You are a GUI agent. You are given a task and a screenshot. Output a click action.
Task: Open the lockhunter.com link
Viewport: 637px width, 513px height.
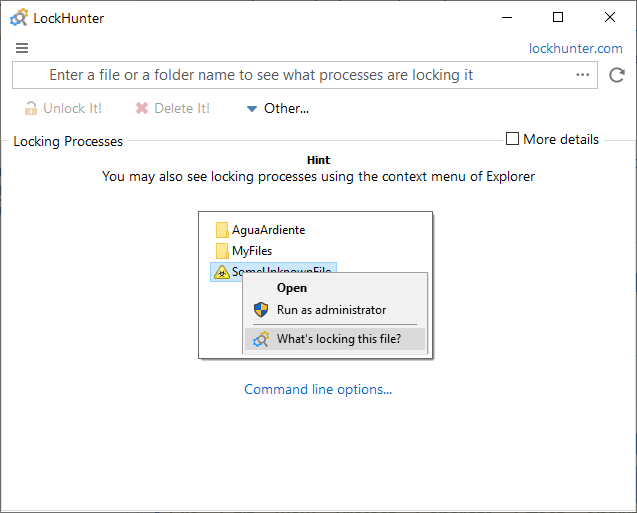point(575,48)
